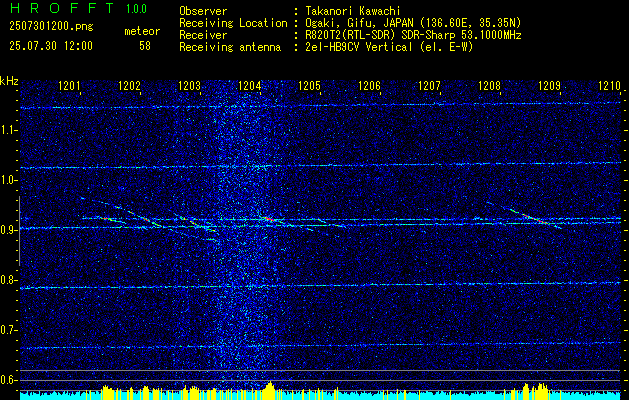Image resolution: width=629 pixels, height=400 pixels.
Task: Click the 1208 time marker
Action: tap(490, 86)
